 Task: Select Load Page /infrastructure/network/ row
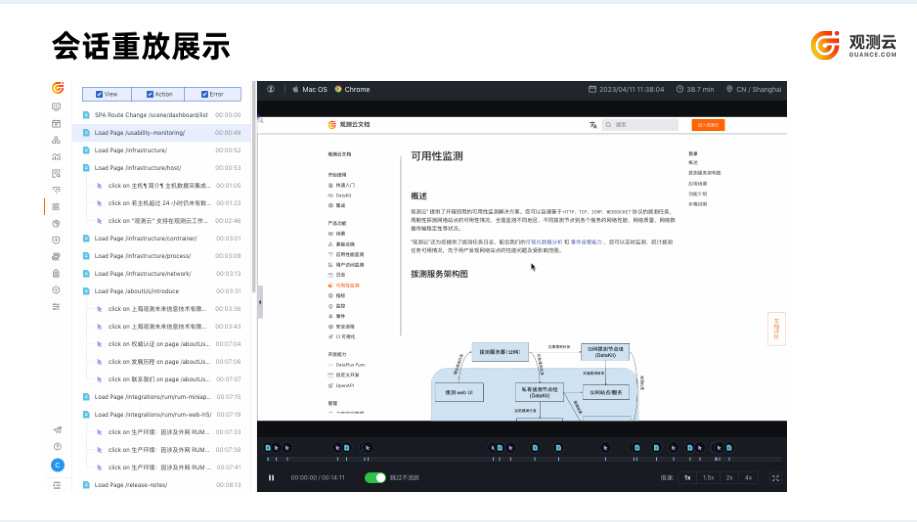[162, 274]
